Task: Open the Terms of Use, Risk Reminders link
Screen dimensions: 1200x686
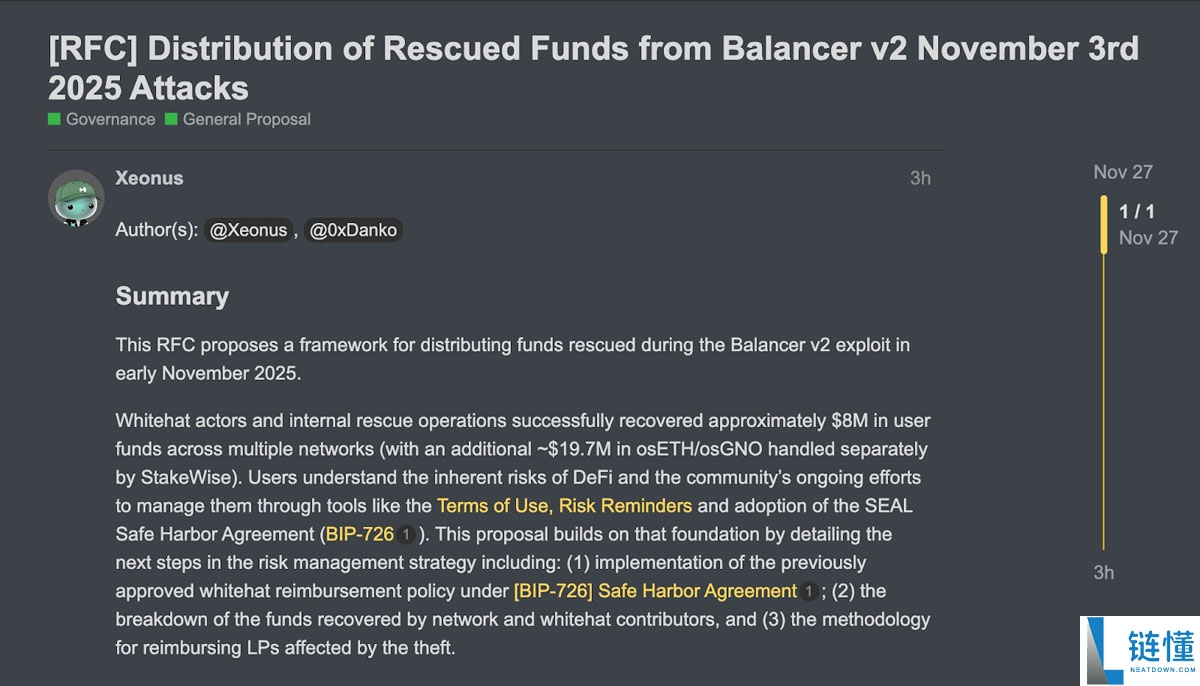Action: click(564, 505)
